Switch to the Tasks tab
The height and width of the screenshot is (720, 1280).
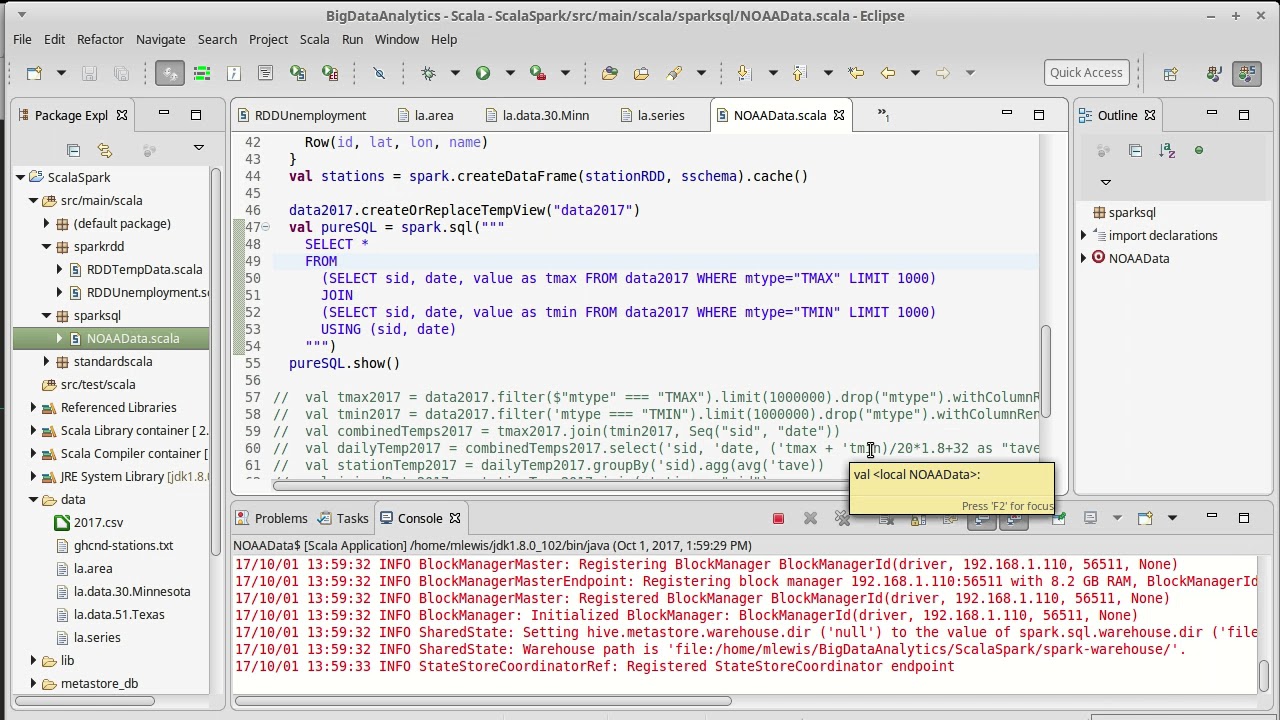343,518
